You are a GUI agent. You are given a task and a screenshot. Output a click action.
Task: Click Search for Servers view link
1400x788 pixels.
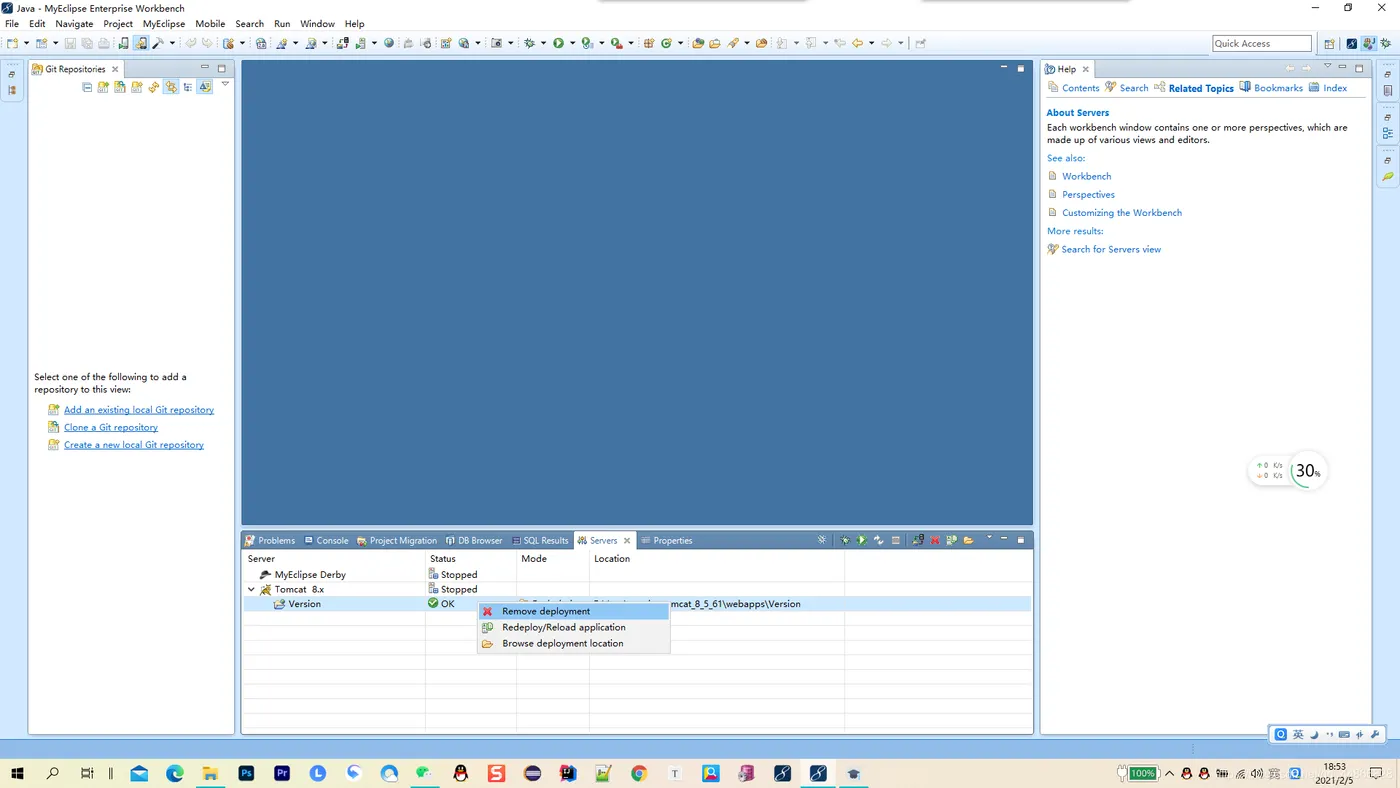(1111, 249)
